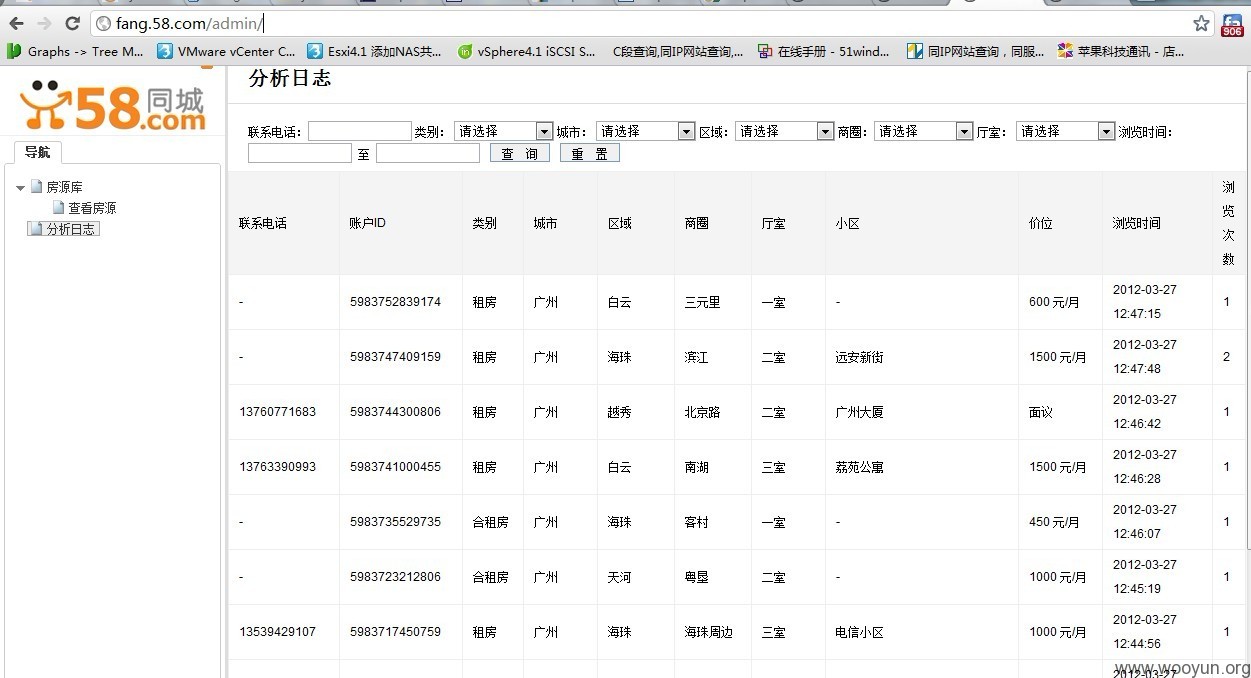The height and width of the screenshot is (678, 1251).
Task: Click the 联系电话 search input field
Action: click(360, 131)
